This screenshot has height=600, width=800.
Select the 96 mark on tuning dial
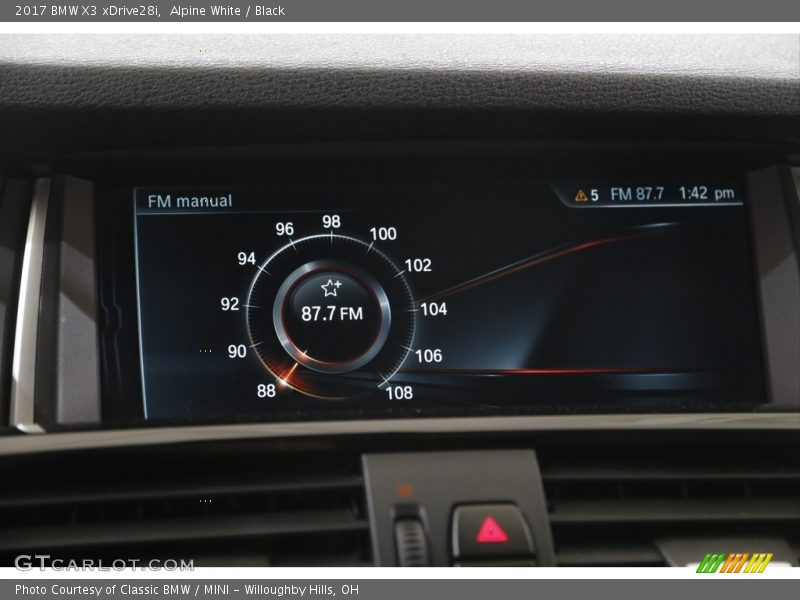click(x=284, y=229)
